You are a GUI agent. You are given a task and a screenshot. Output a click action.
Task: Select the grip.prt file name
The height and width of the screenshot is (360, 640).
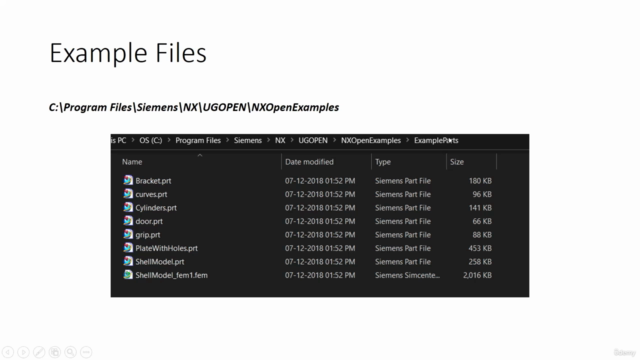pyautogui.click(x=148, y=235)
